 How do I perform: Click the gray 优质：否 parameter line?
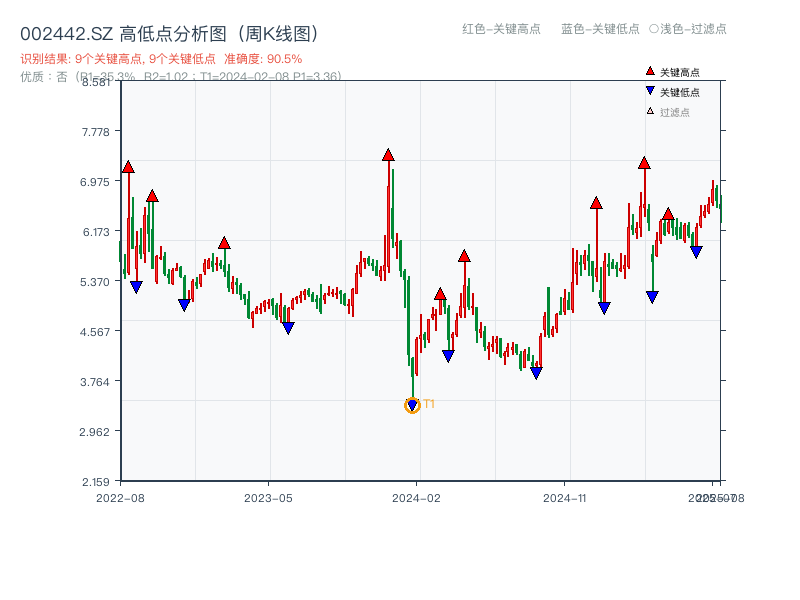tap(181, 77)
